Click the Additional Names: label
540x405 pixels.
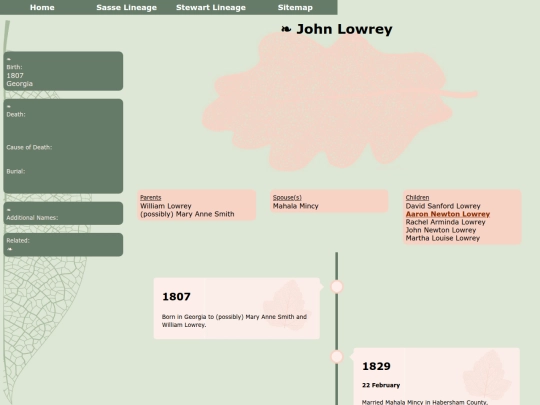tap(32, 218)
